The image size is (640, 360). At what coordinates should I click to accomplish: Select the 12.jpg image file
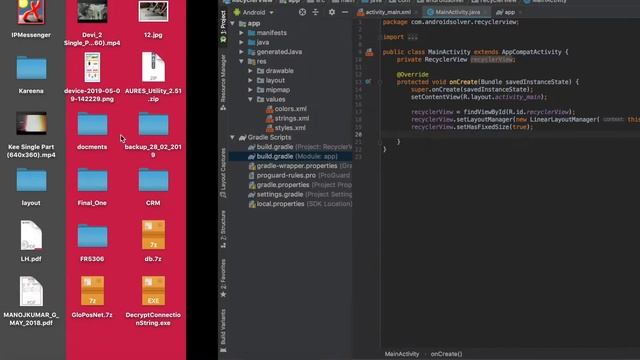(153, 11)
